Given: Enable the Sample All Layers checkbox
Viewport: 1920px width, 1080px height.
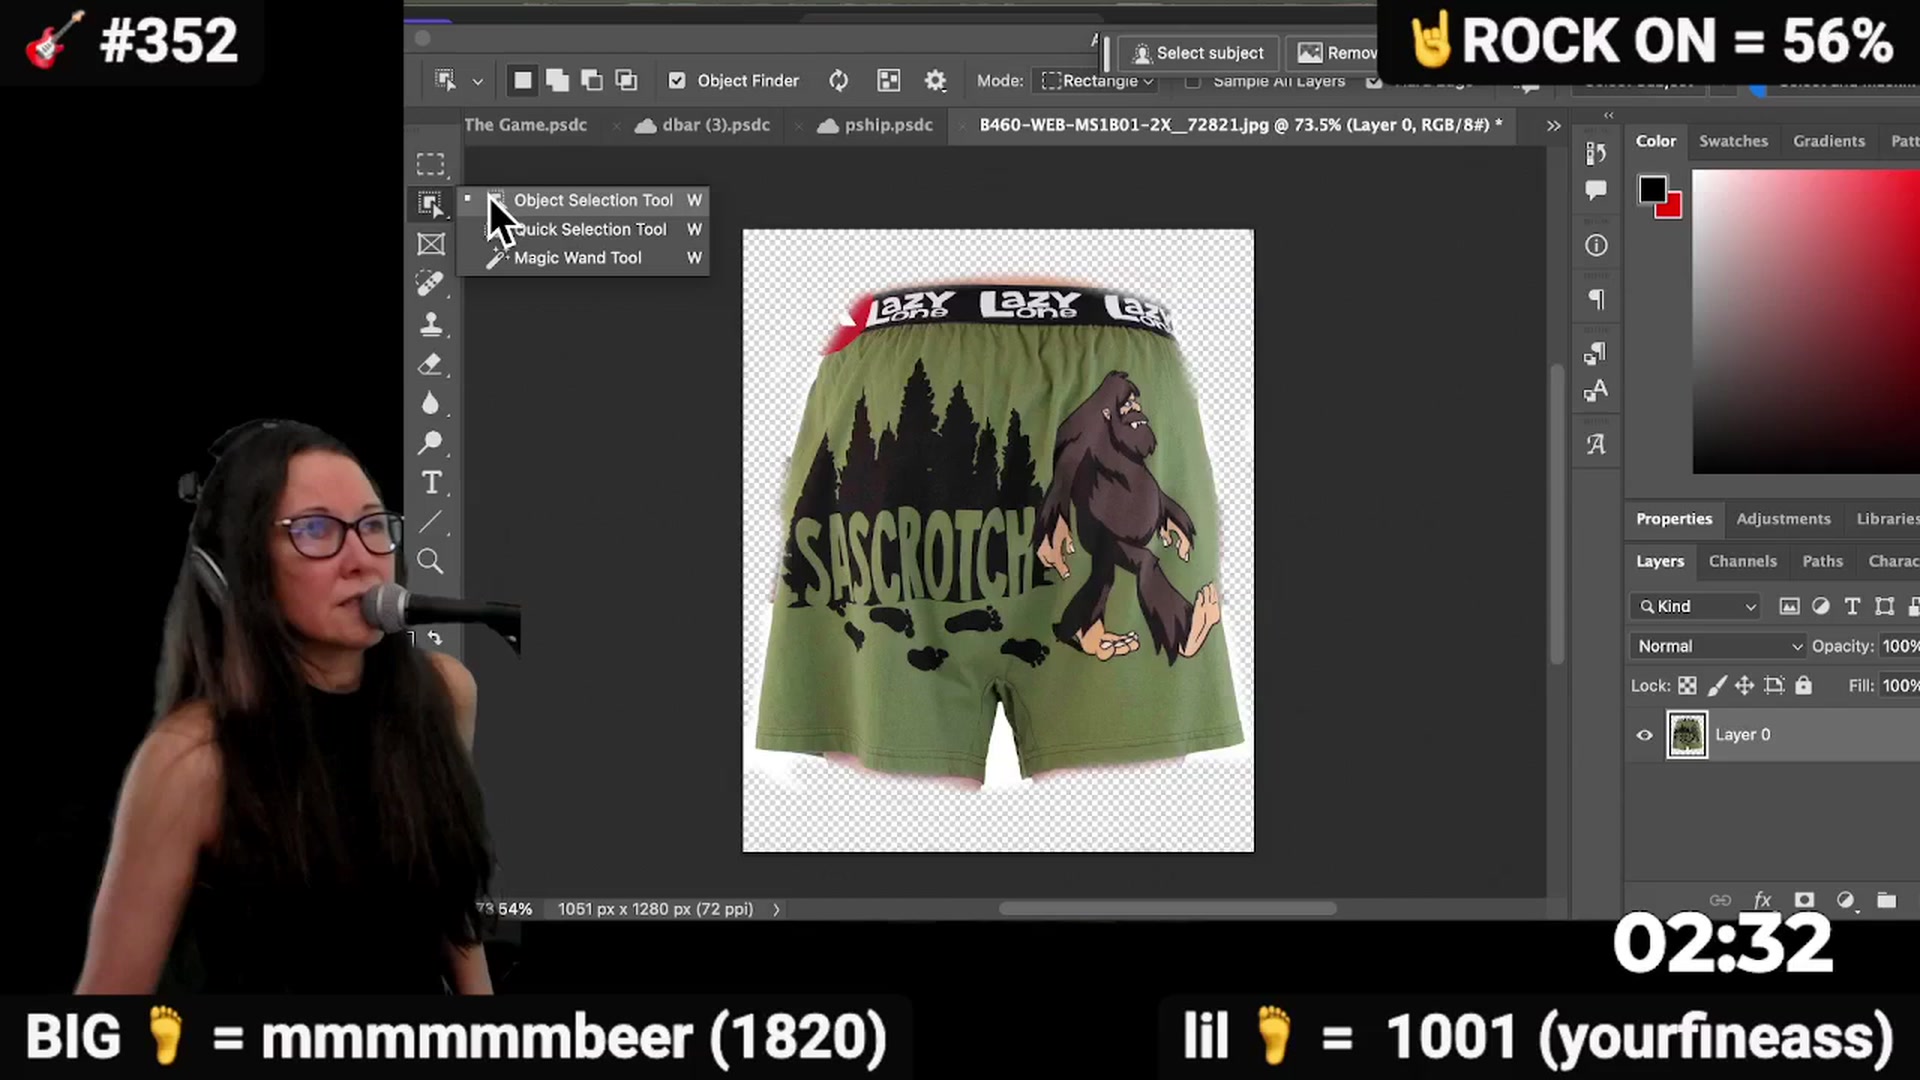Looking at the screenshot, I should tap(1192, 82).
